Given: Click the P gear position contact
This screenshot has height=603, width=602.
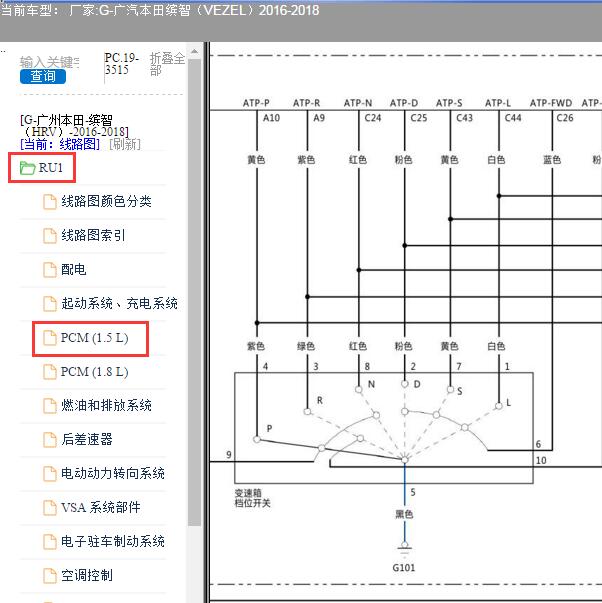Looking at the screenshot, I should coord(257,439).
